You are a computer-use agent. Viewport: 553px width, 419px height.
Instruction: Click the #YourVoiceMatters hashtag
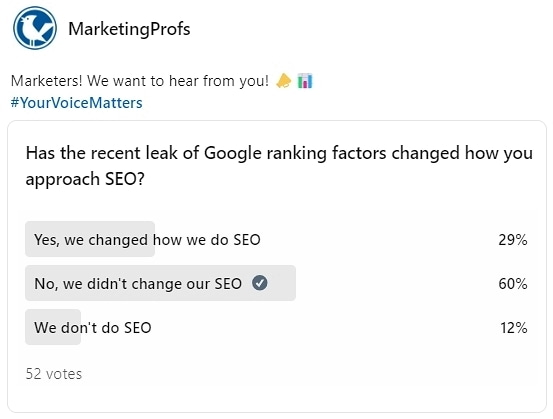[77, 103]
